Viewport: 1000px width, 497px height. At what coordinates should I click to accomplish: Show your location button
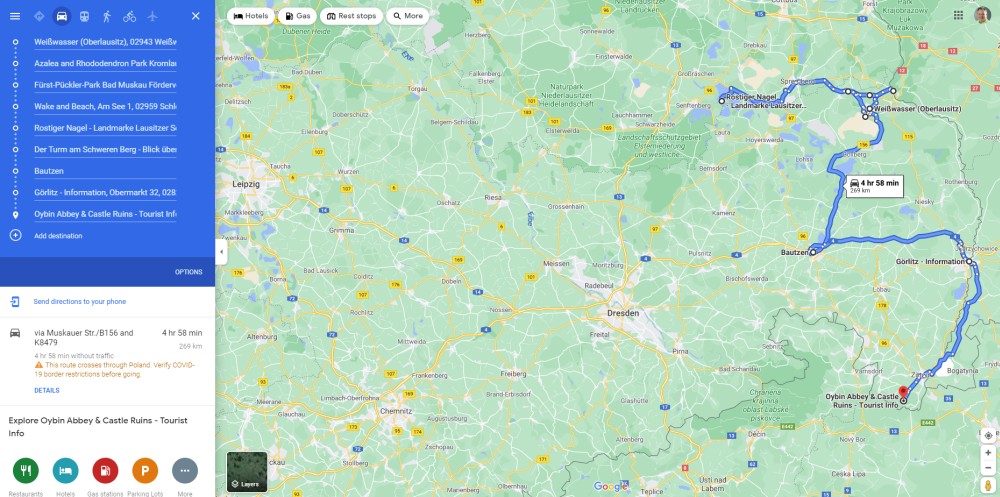[x=988, y=435]
